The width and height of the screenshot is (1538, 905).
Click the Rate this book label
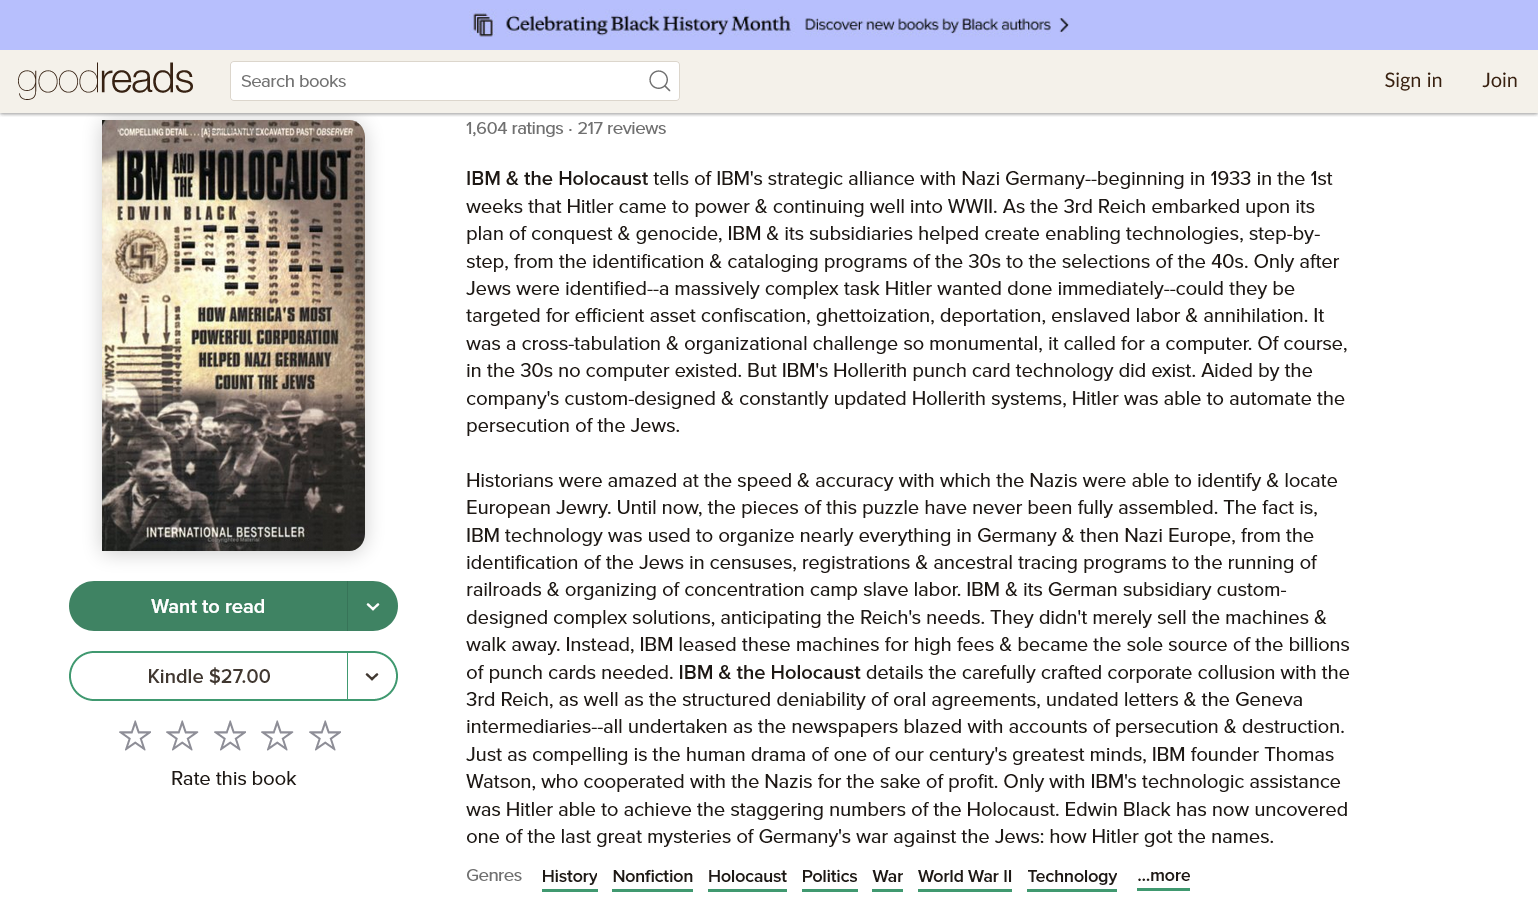(x=233, y=778)
